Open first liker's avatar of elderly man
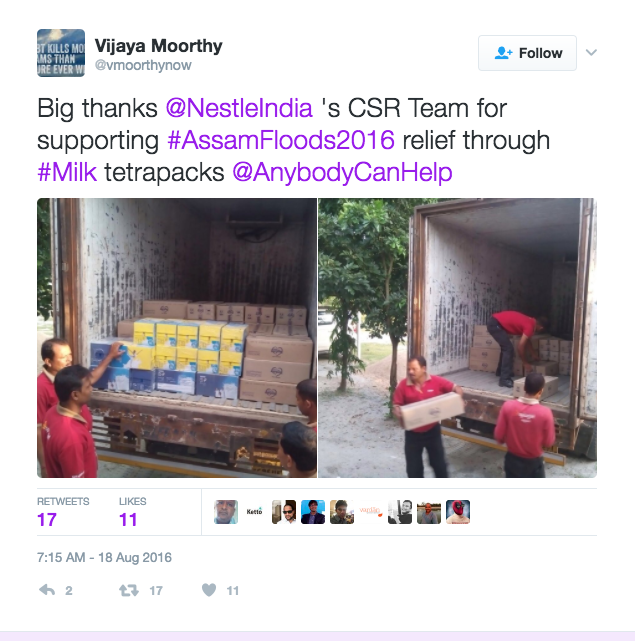 [x=226, y=512]
